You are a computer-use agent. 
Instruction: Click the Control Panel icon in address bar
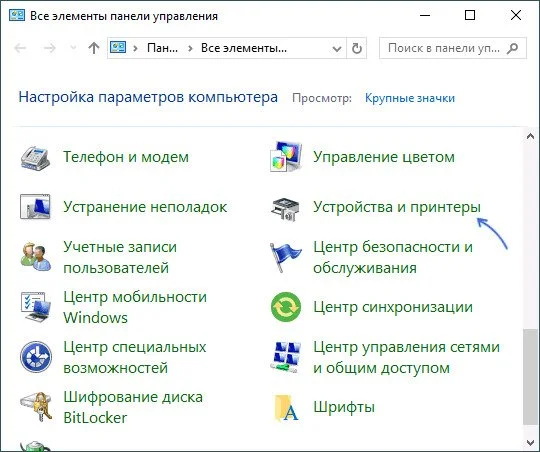pyautogui.click(x=118, y=48)
